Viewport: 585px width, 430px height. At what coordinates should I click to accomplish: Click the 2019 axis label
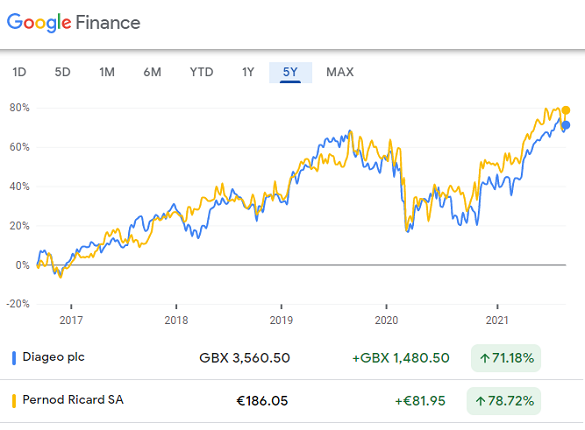281,320
